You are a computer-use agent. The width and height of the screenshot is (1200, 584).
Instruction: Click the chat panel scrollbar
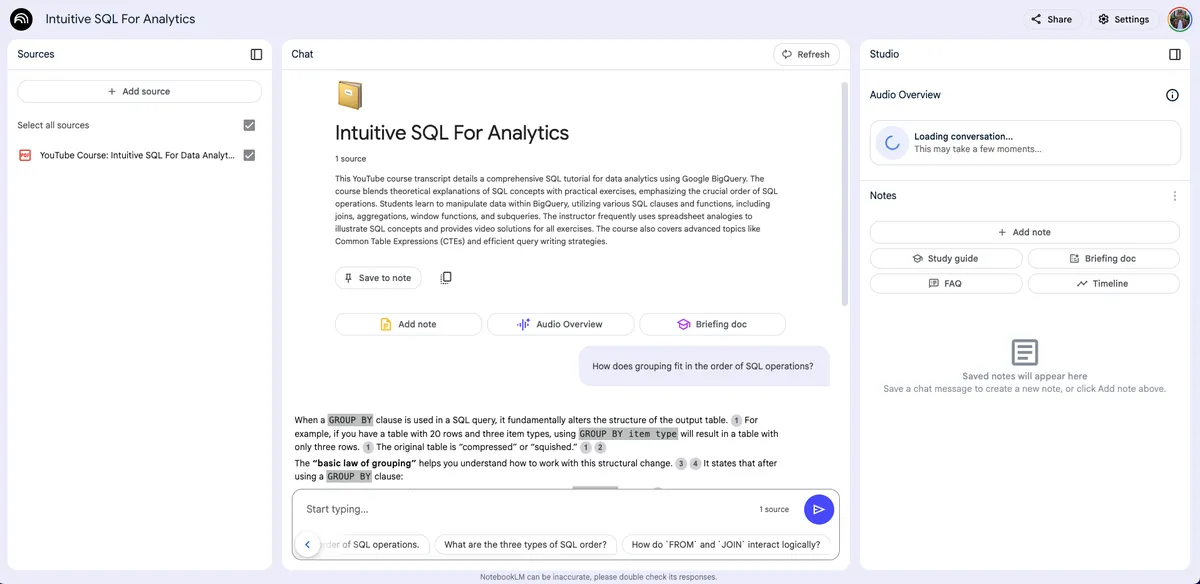844,195
